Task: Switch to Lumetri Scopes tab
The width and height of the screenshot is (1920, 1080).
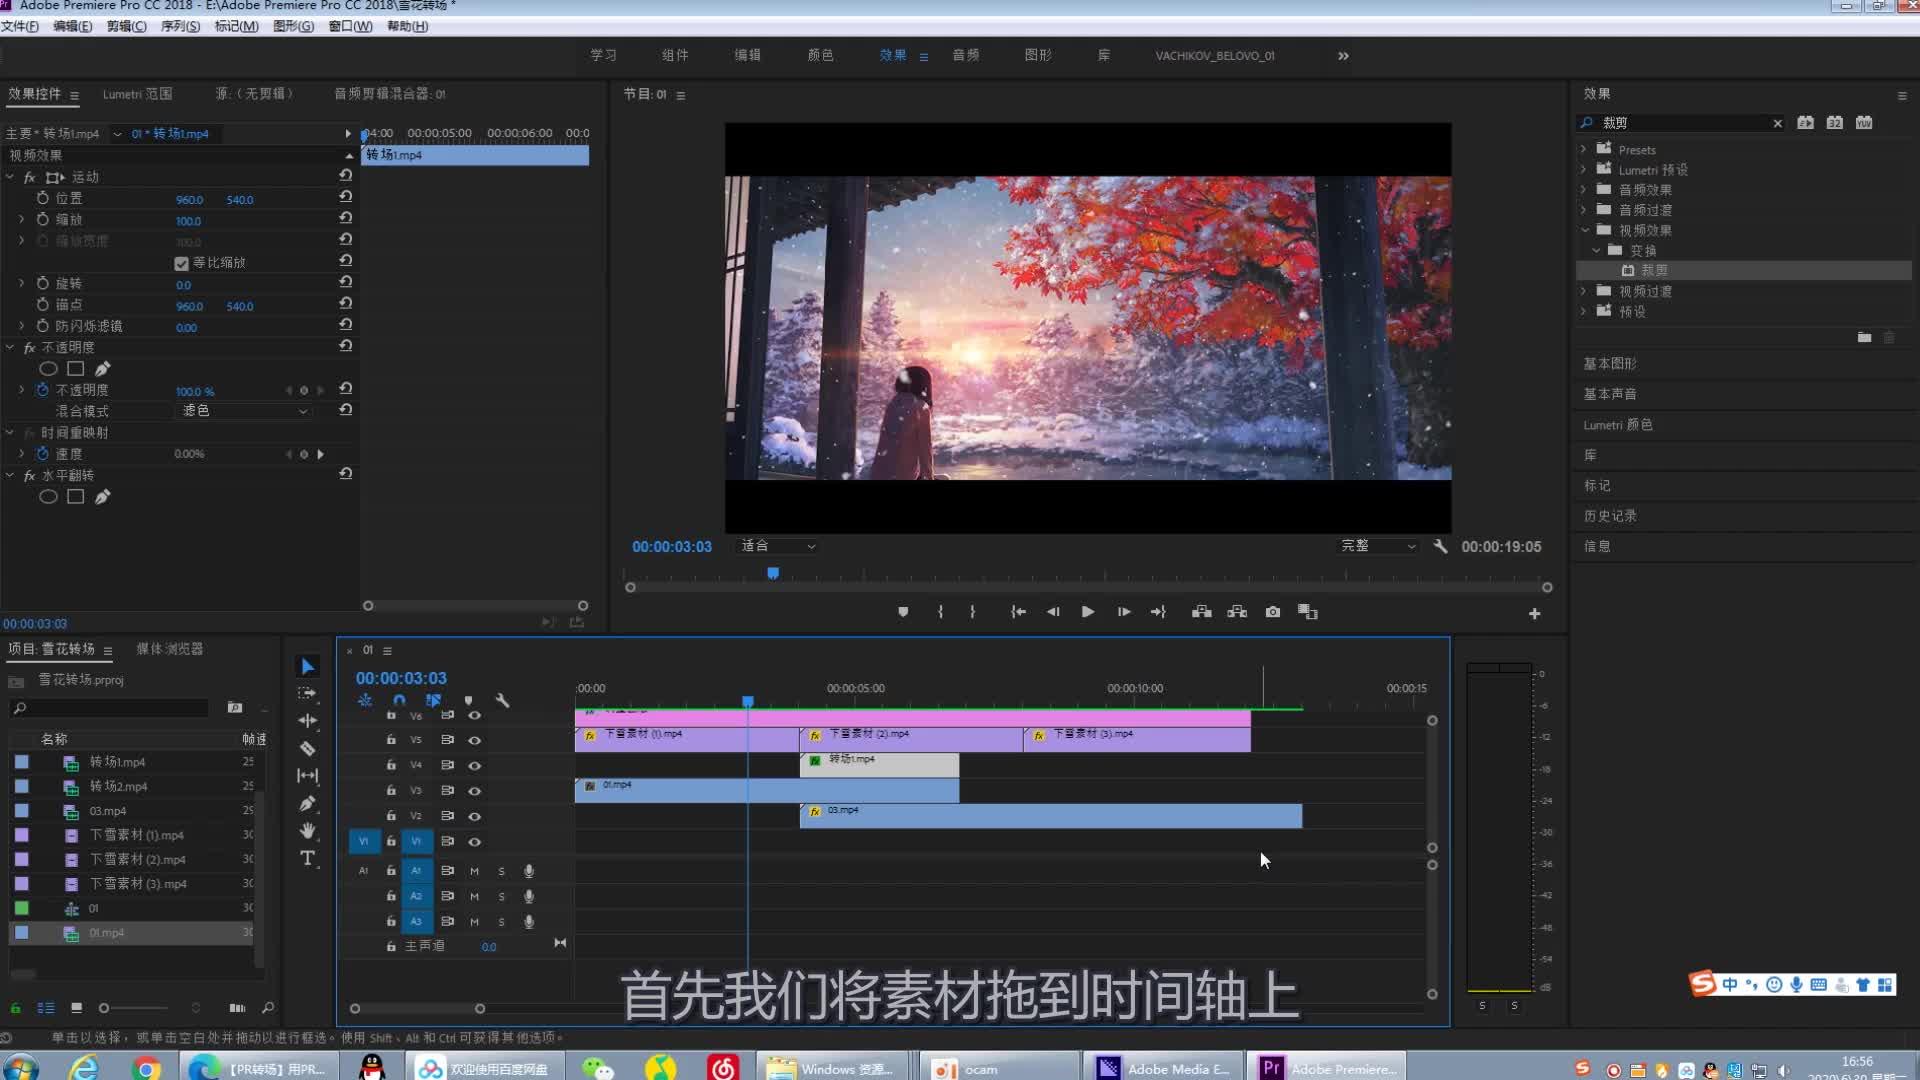Action: (x=137, y=94)
